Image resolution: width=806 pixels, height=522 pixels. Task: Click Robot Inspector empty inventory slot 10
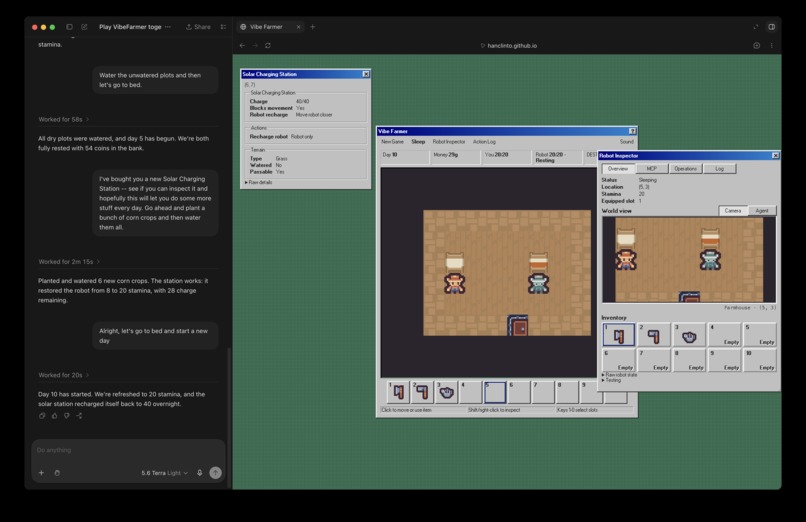point(760,360)
